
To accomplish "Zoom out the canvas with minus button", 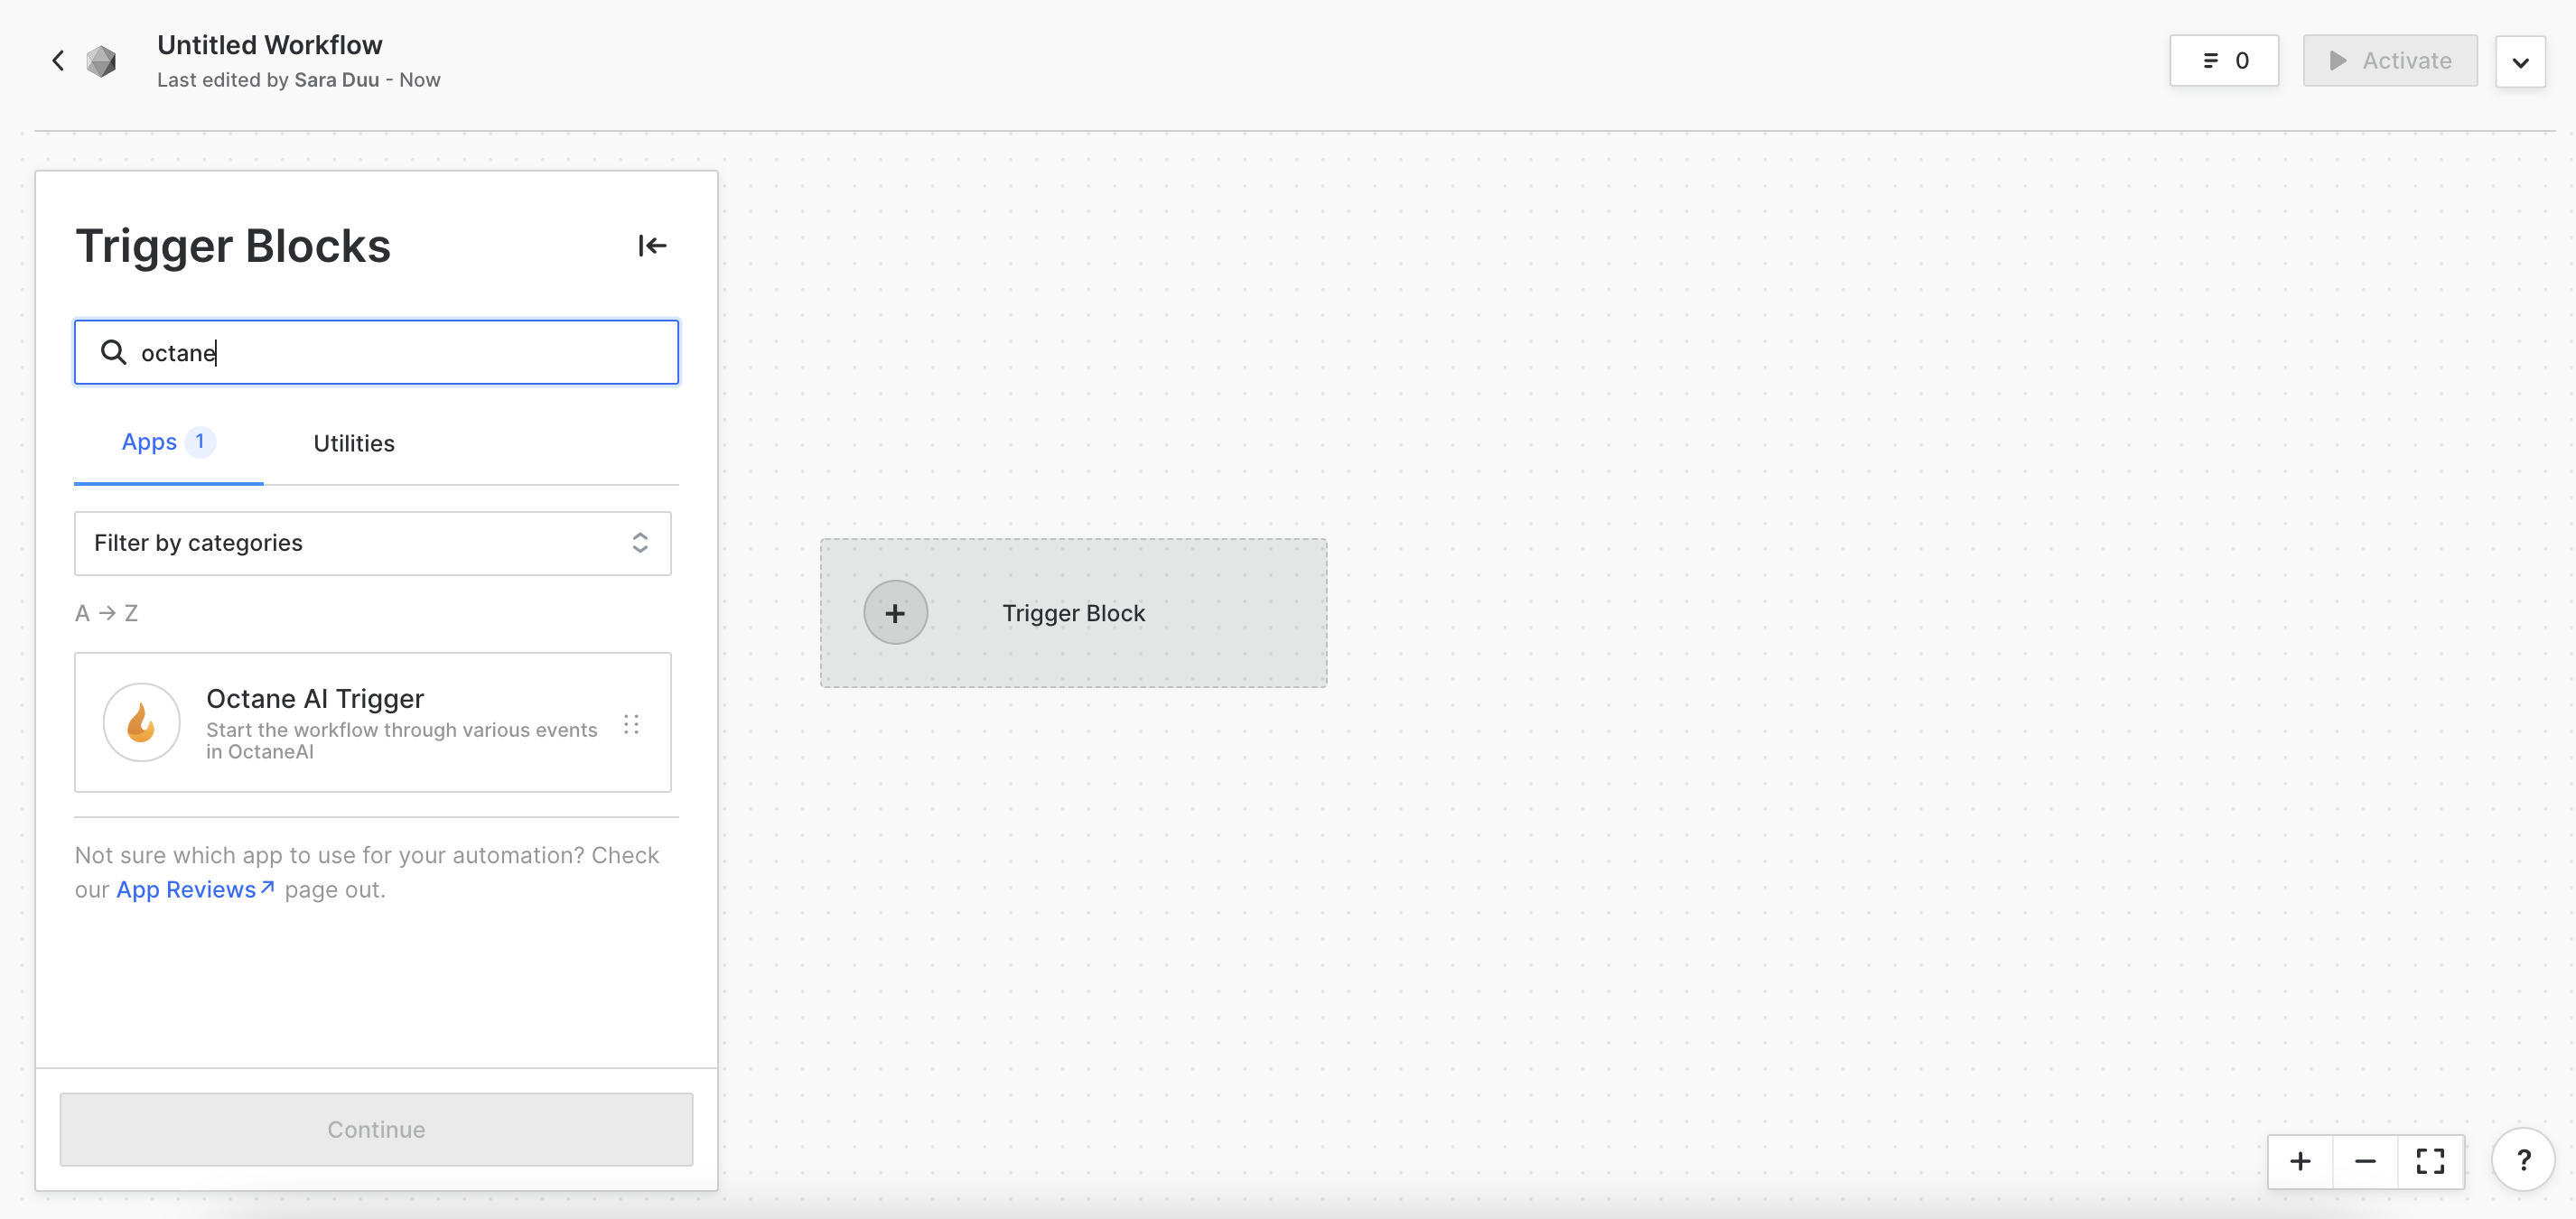I will point(2364,1161).
